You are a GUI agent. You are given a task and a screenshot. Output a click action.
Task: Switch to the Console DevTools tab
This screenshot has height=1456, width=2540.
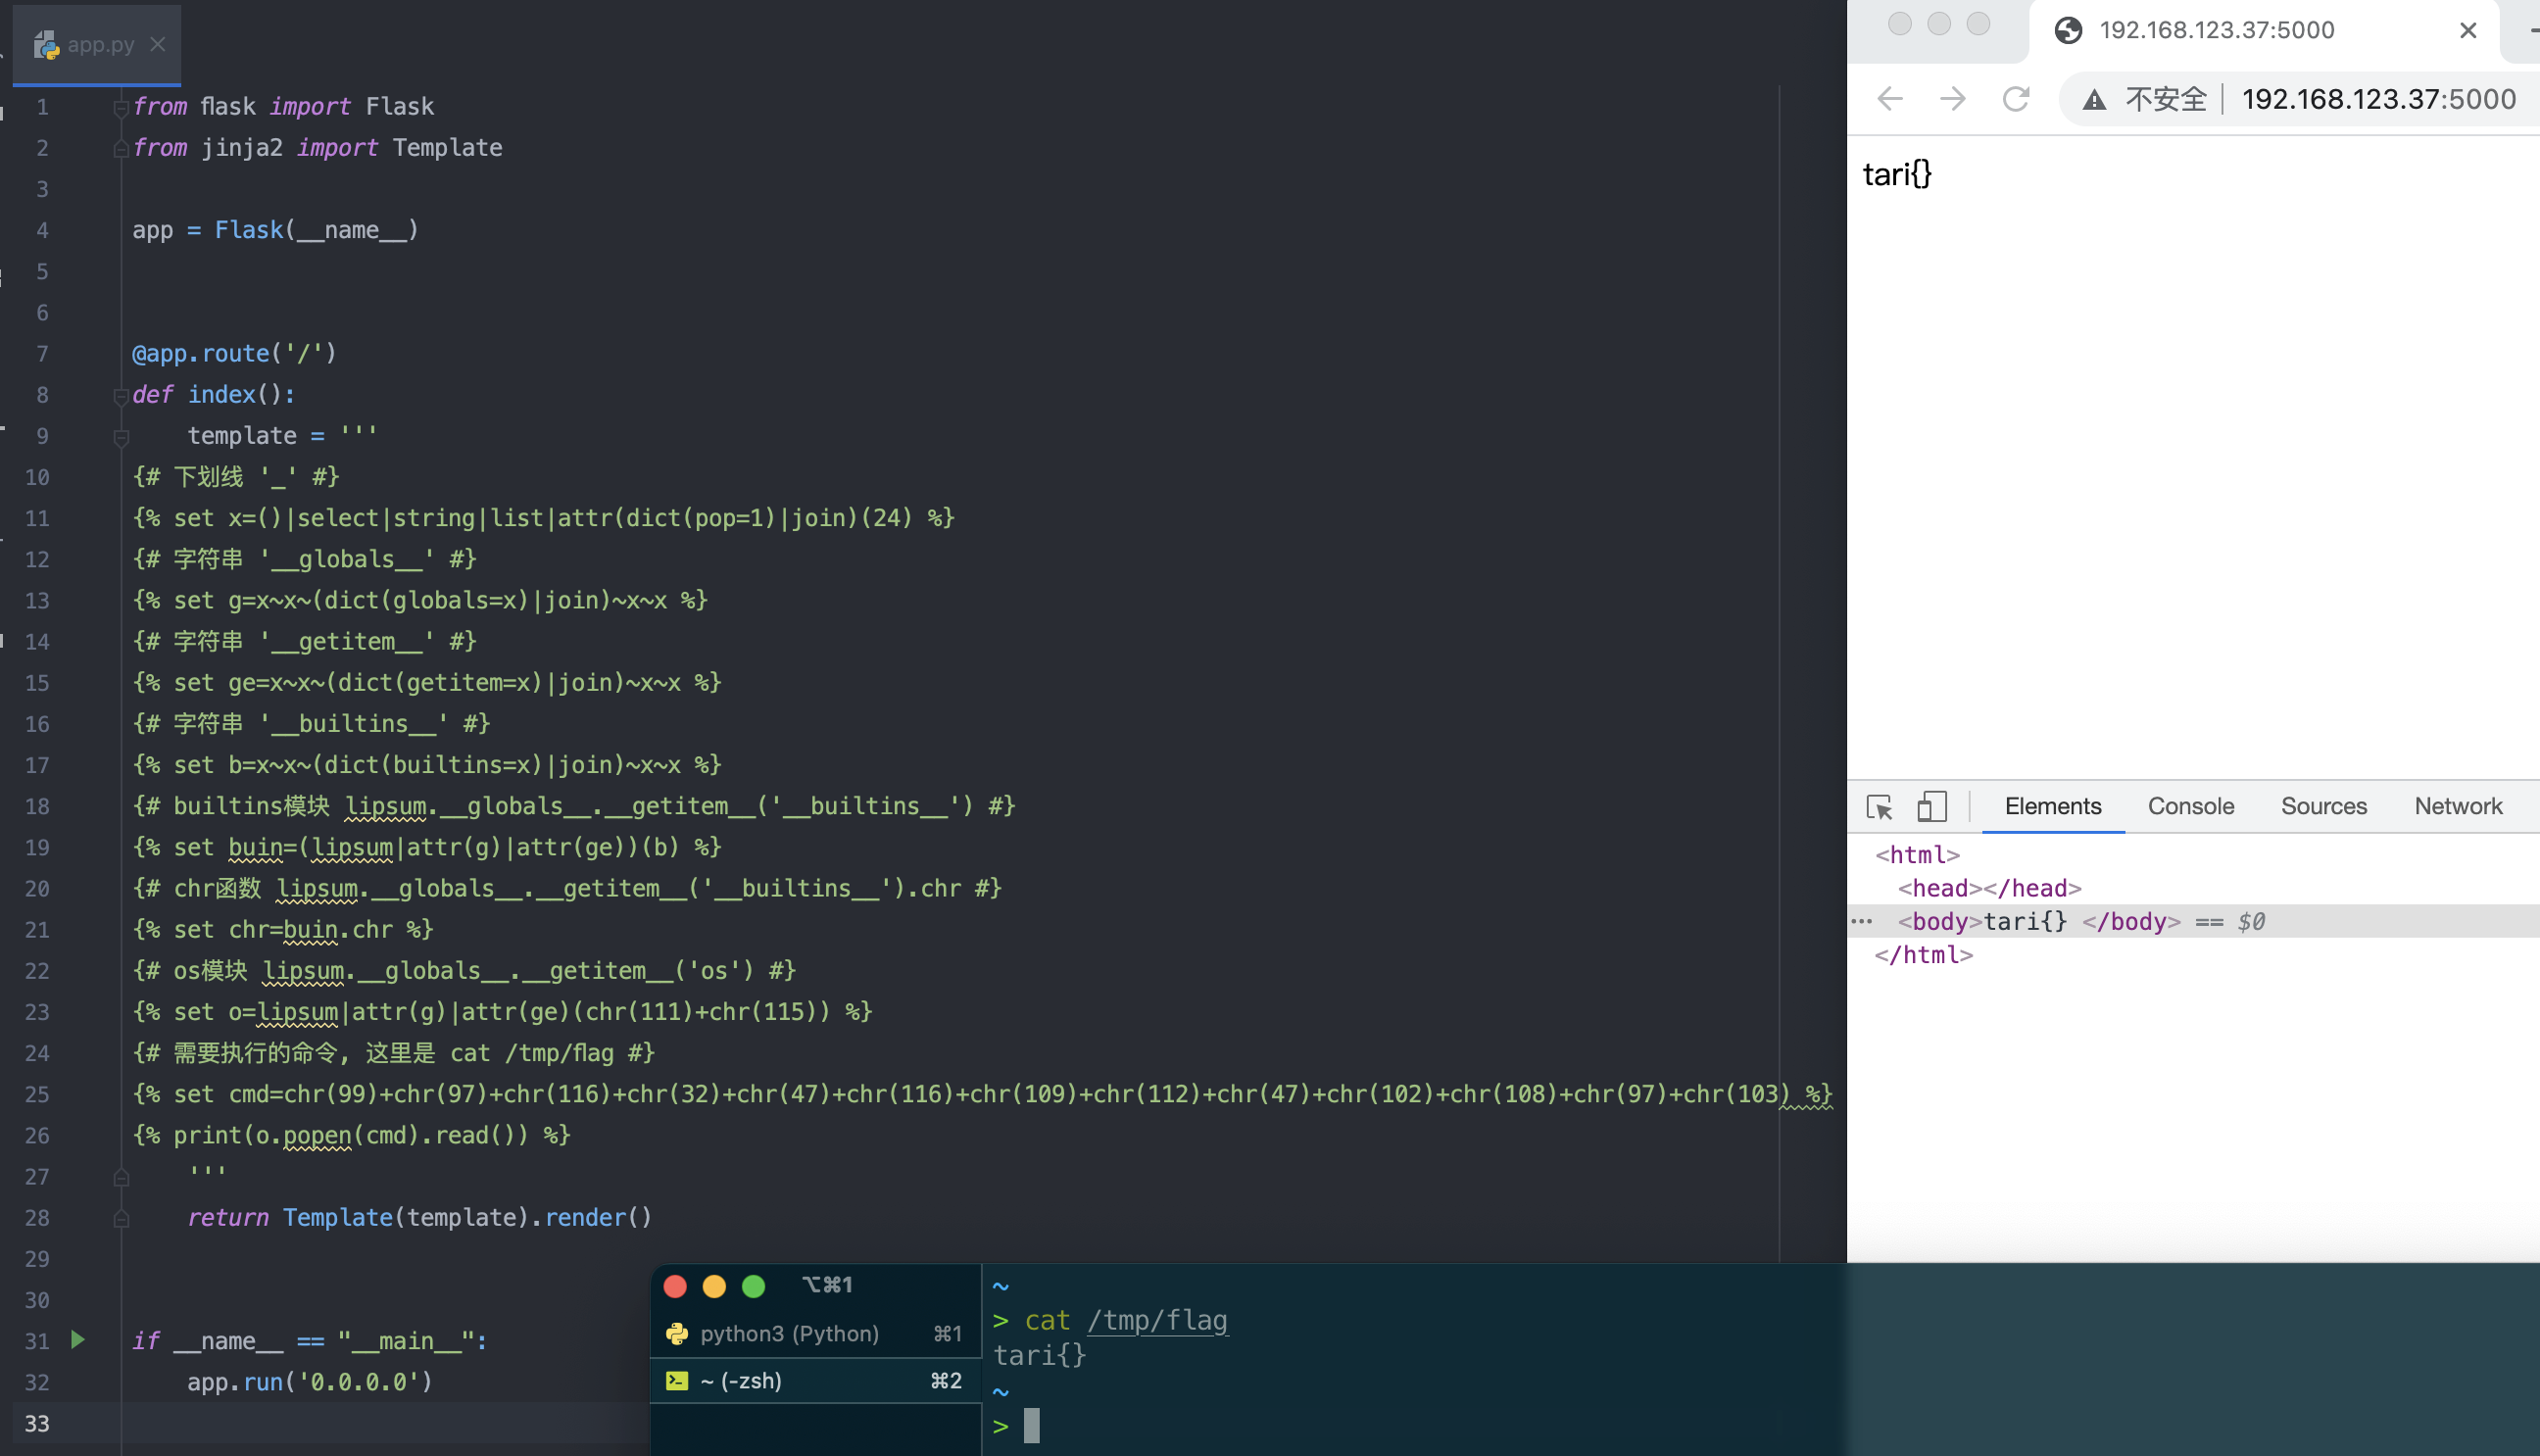(x=2190, y=806)
